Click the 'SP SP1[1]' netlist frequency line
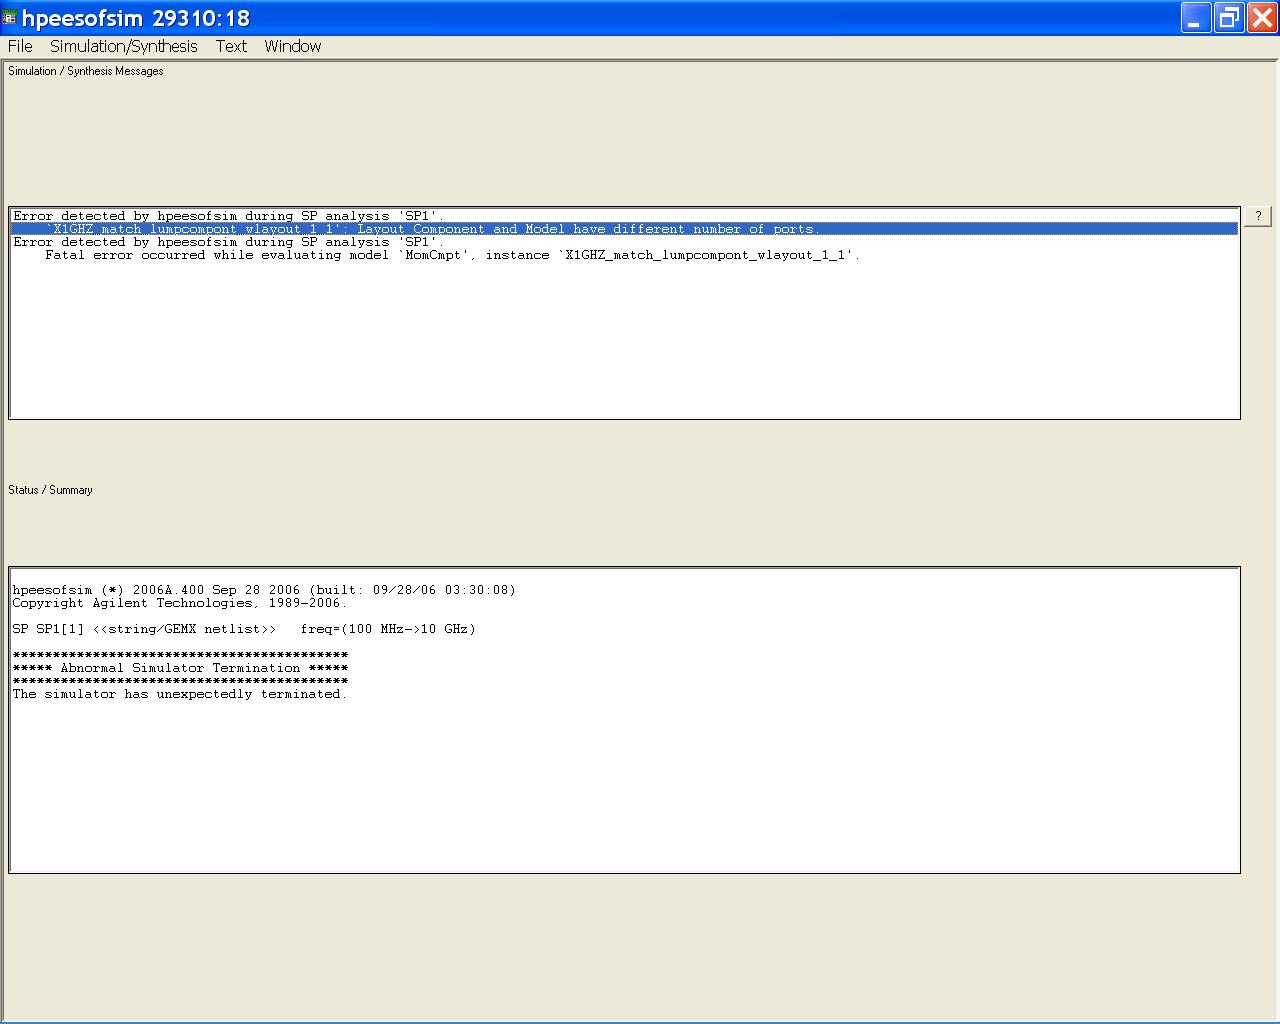Viewport: 1280px width, 1024px height. [x=244, y=629]
